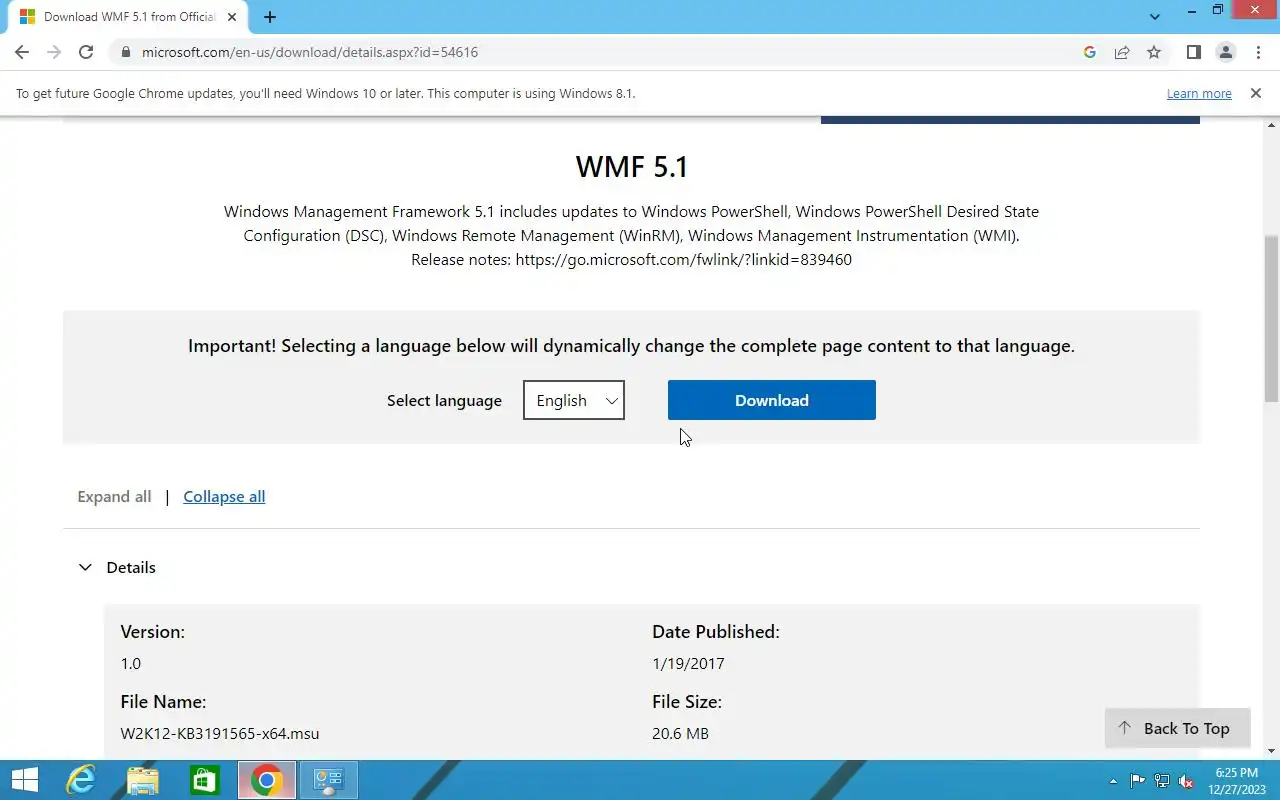This screenshot has width=1280, height=800.
Task: Launch Internet Explorer from taskbar
Action: pos(81,780)
